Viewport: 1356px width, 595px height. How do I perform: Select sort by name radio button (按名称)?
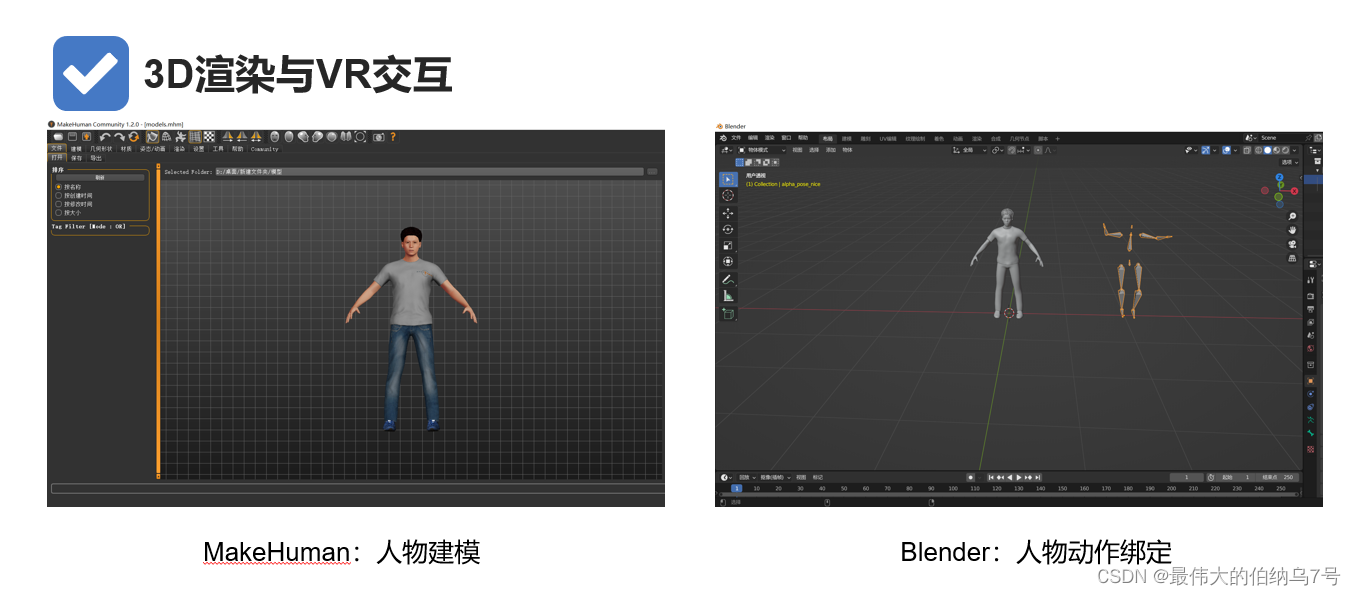(x=58, y=187)
